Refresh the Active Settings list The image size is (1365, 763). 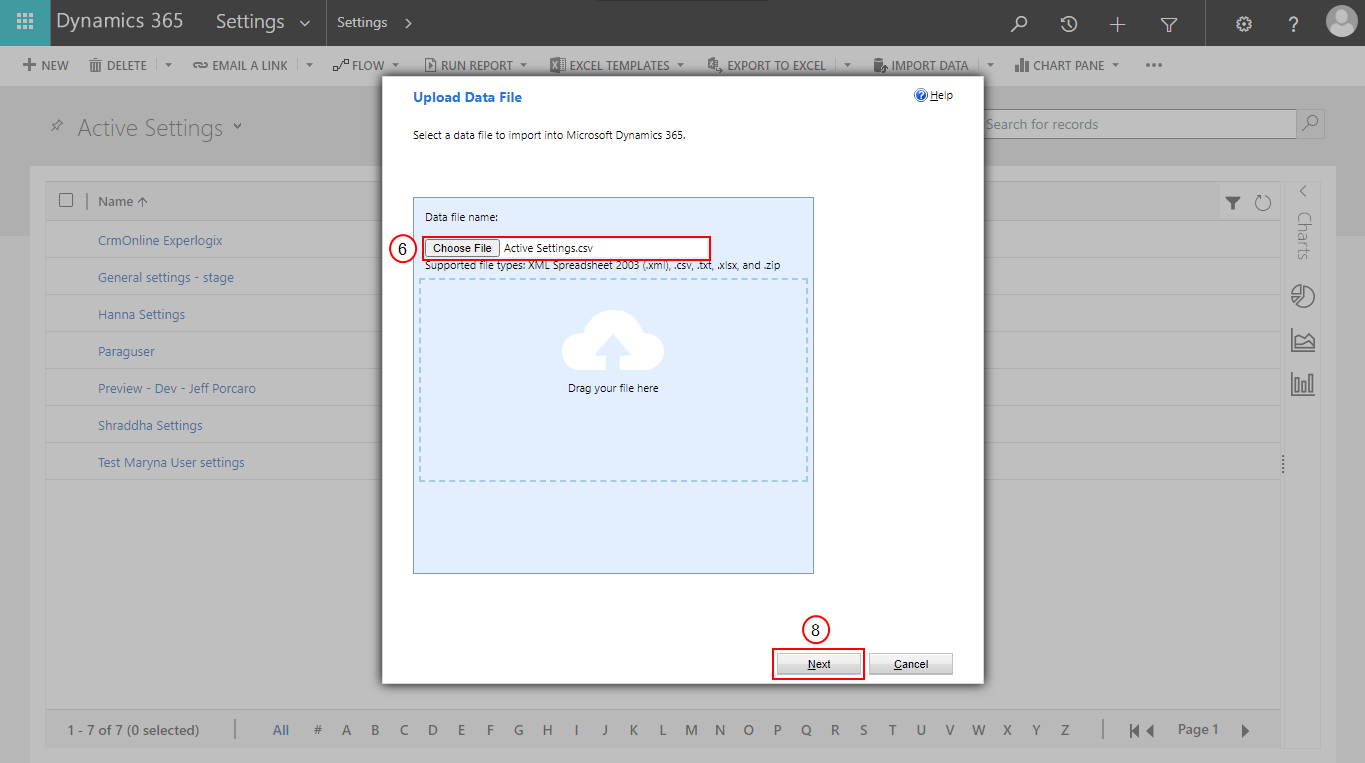click(x=1263, y=203)
